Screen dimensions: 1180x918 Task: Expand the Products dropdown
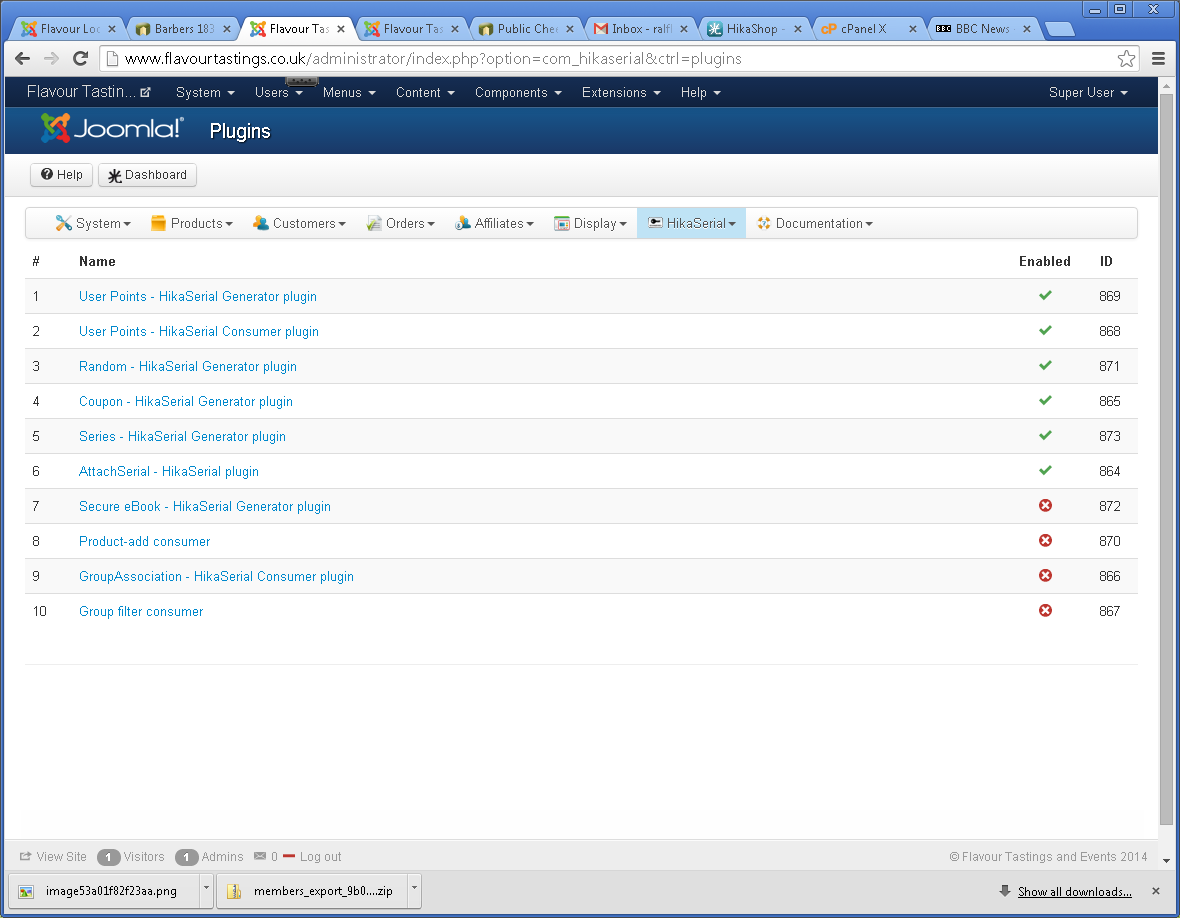(x=192, y=223)
